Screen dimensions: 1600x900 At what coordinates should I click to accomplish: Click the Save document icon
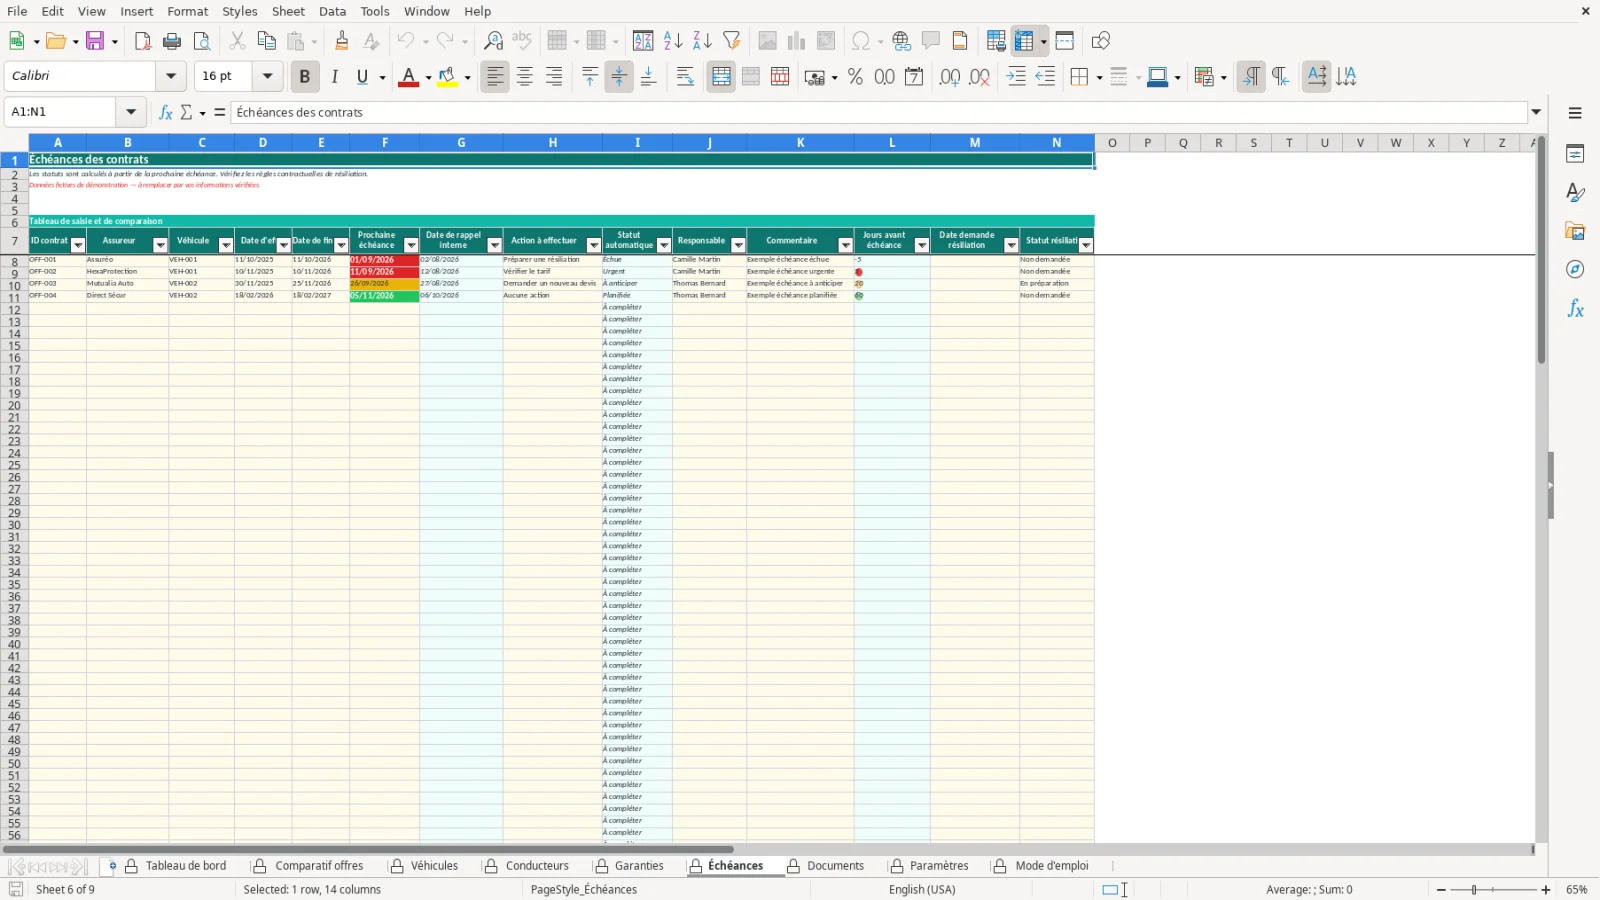(95, 41)
